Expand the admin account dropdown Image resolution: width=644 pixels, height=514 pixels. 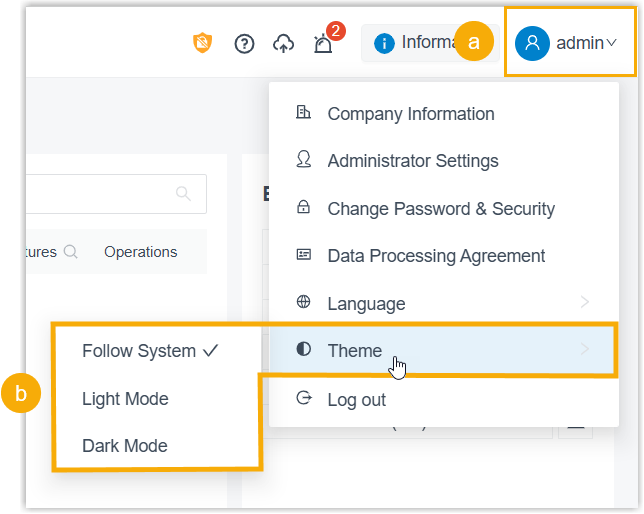point(611,43)
